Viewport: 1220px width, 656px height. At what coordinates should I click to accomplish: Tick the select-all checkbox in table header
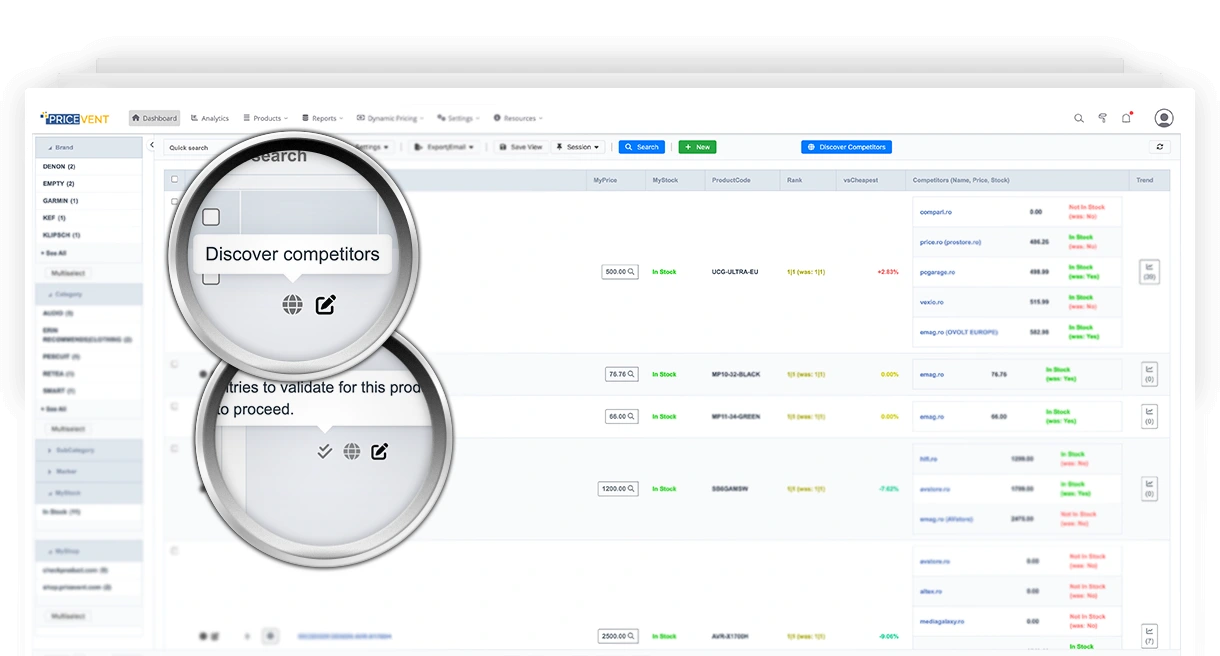pyautogui.click(x=175, y=180)
